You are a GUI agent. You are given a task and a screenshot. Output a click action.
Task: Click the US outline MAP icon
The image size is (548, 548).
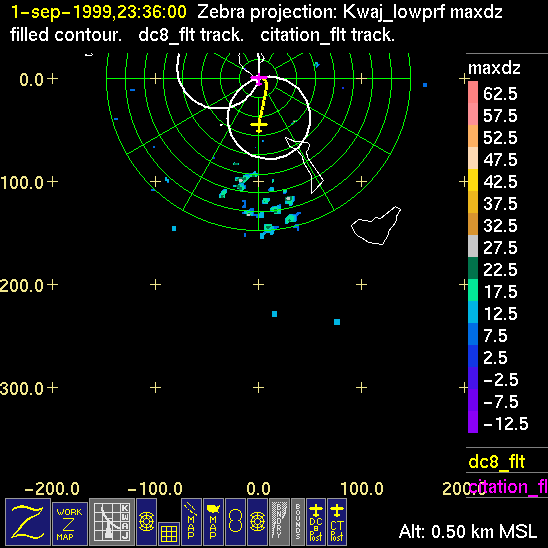[x=213, y=522]
